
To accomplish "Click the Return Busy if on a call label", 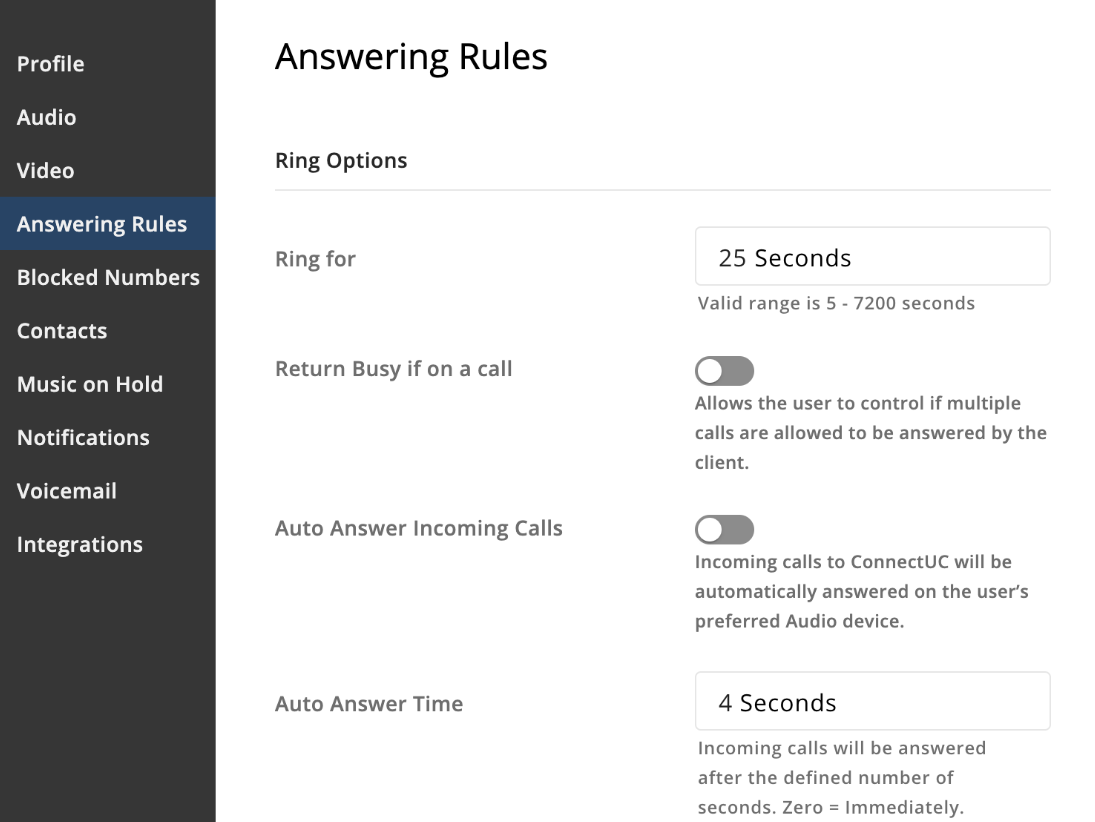I will (394, 369).
